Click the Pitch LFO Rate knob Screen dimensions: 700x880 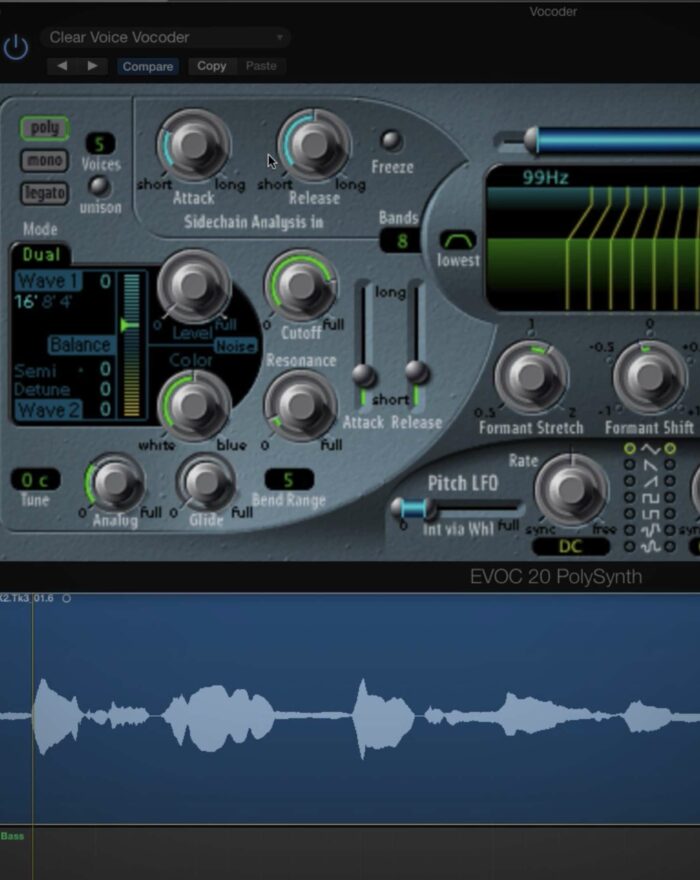570,490
